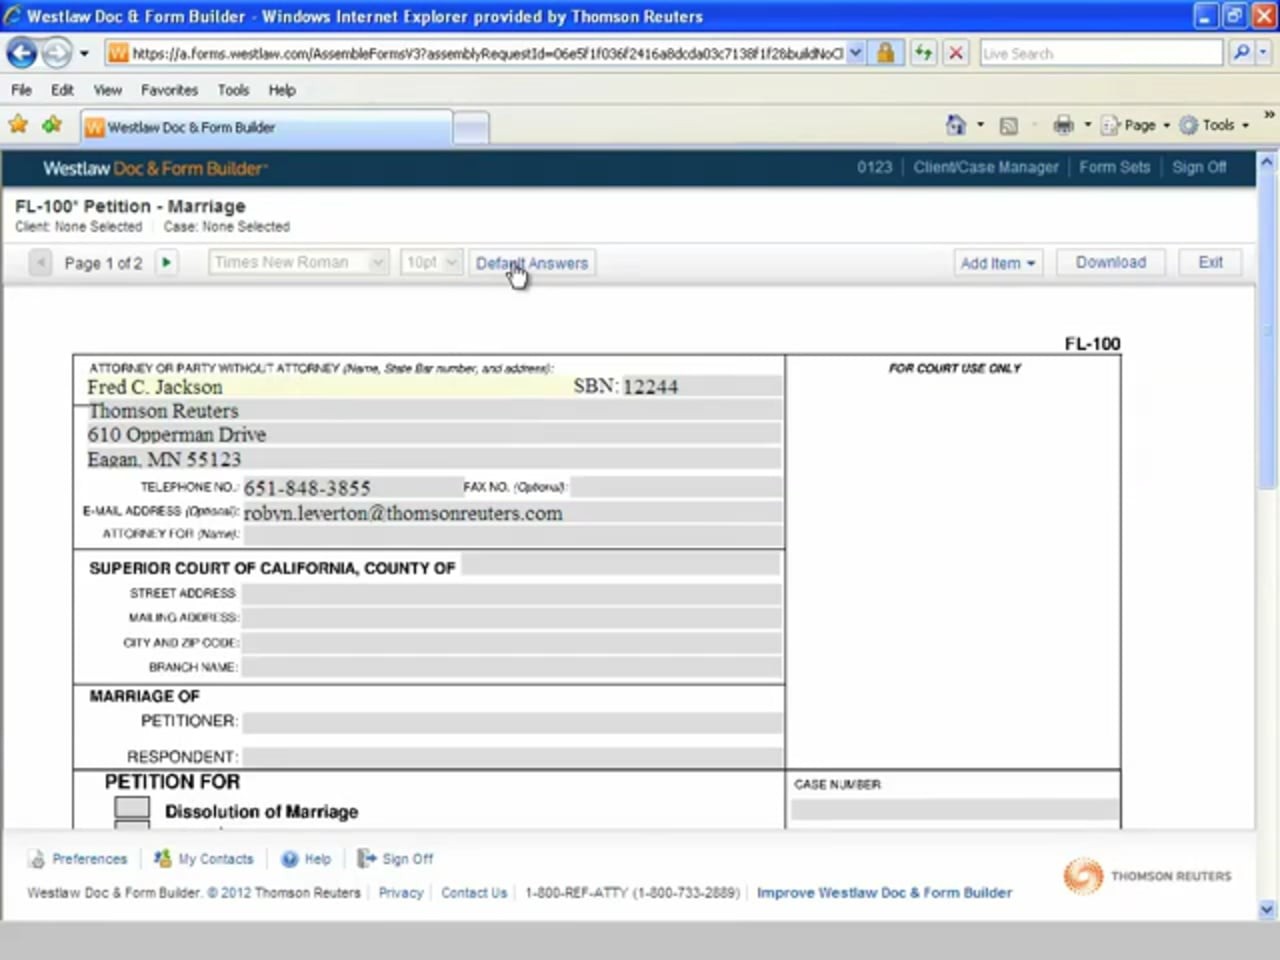1280x960 pixels.
Task: Click the Default Answers button
Action: click(532, 264)
